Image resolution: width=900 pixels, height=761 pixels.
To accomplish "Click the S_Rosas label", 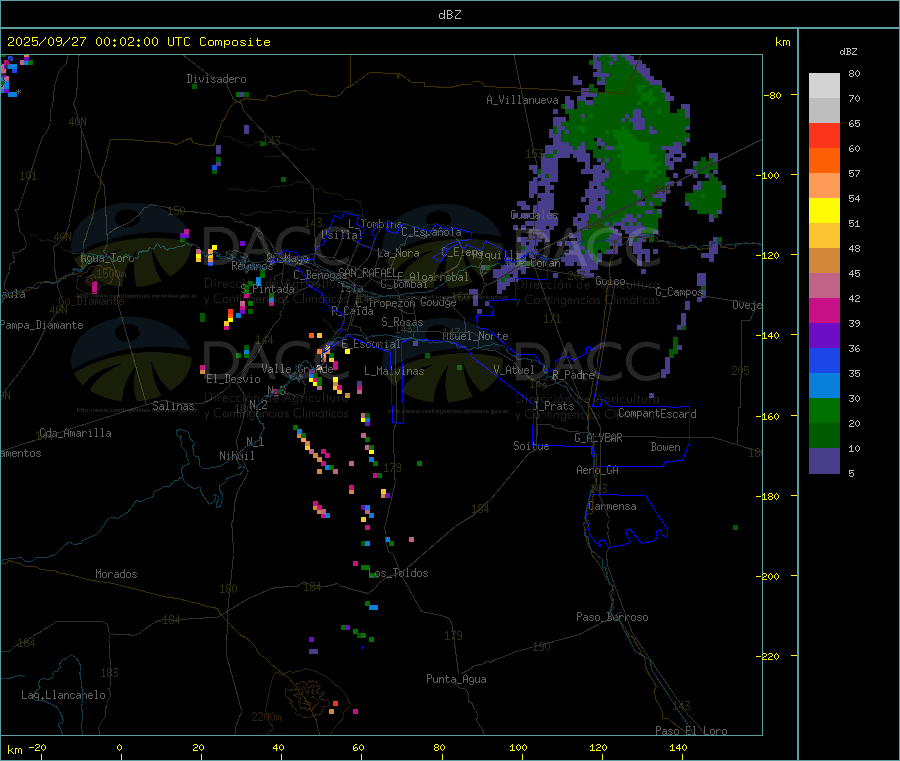I will tap(402, 322).
